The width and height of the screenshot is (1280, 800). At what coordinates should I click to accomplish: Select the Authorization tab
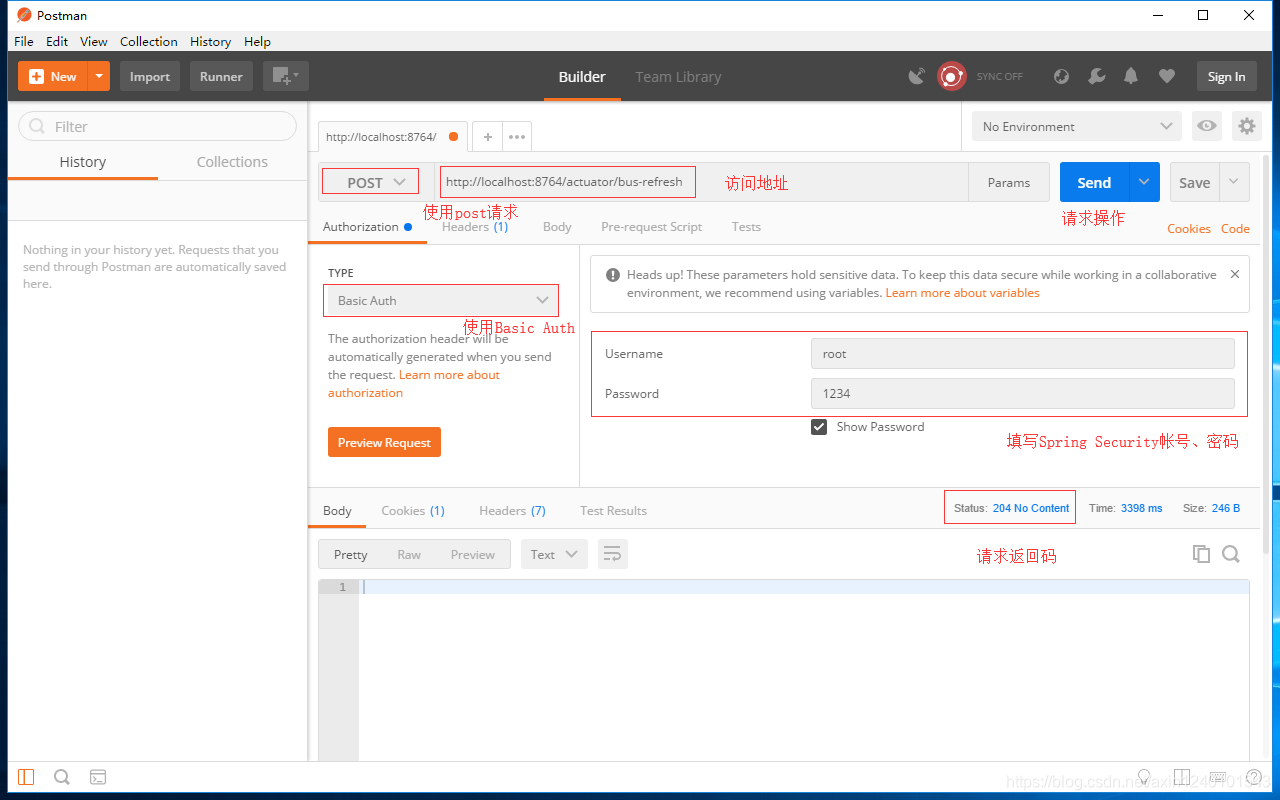click(367, 227)
